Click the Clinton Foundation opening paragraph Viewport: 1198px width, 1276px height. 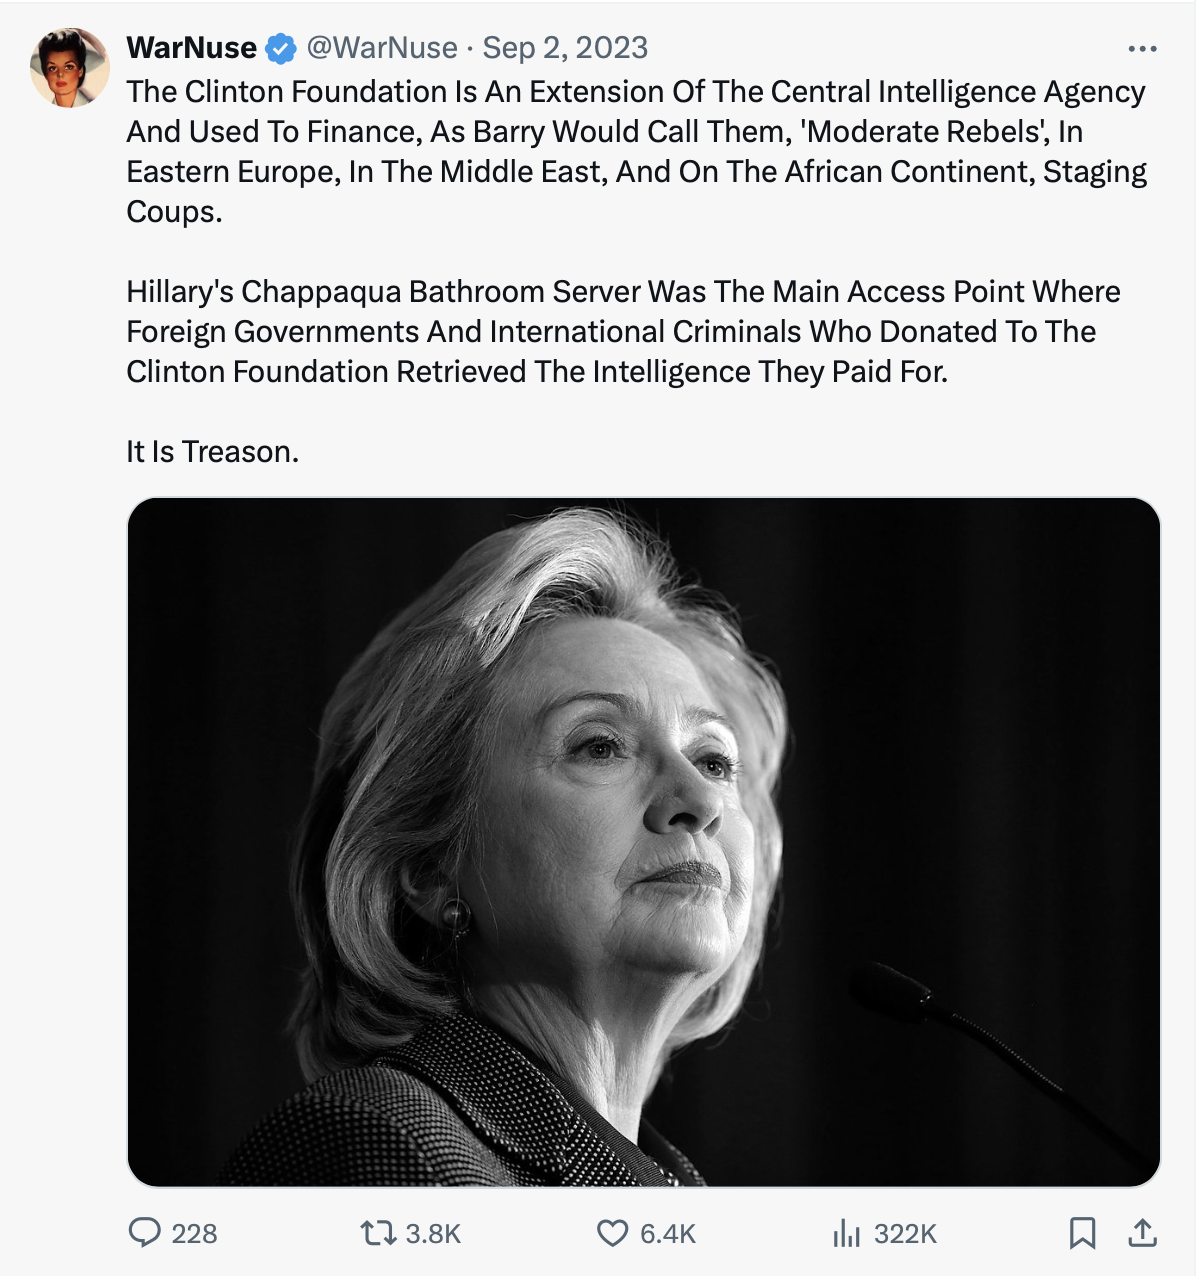(x=636, y=151)
